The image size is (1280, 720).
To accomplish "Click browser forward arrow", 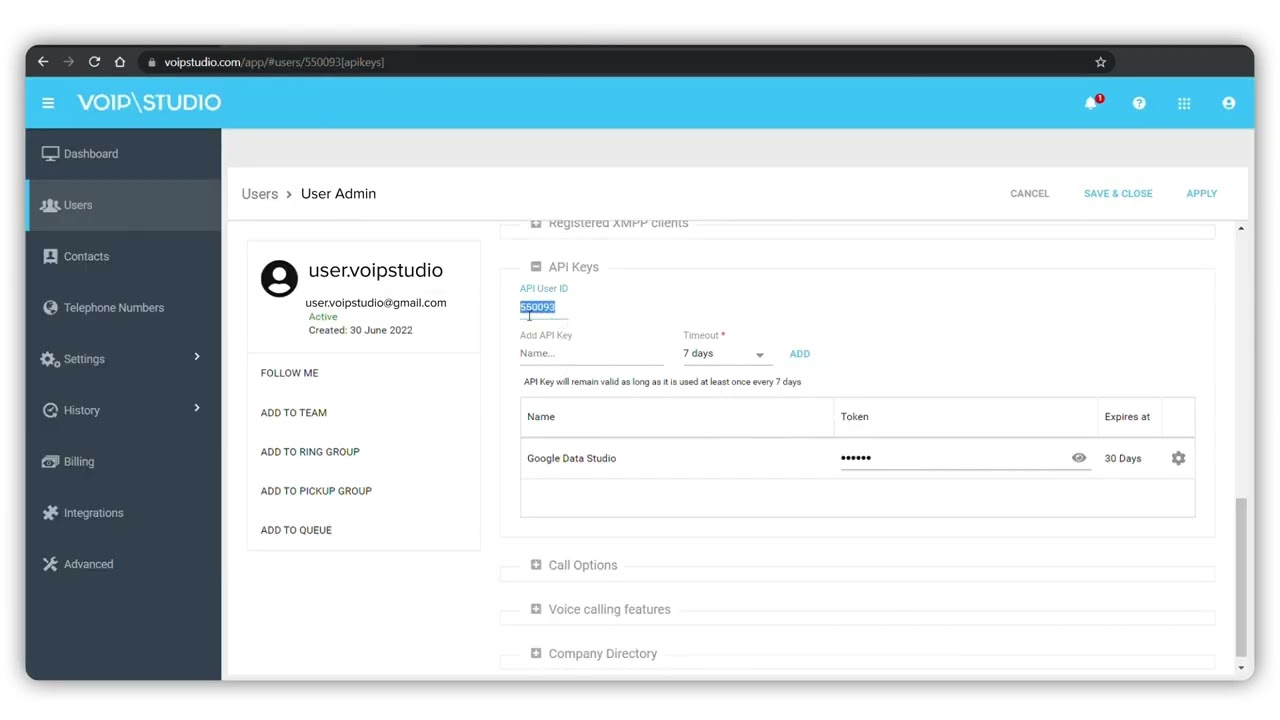I will click(68, 62).
